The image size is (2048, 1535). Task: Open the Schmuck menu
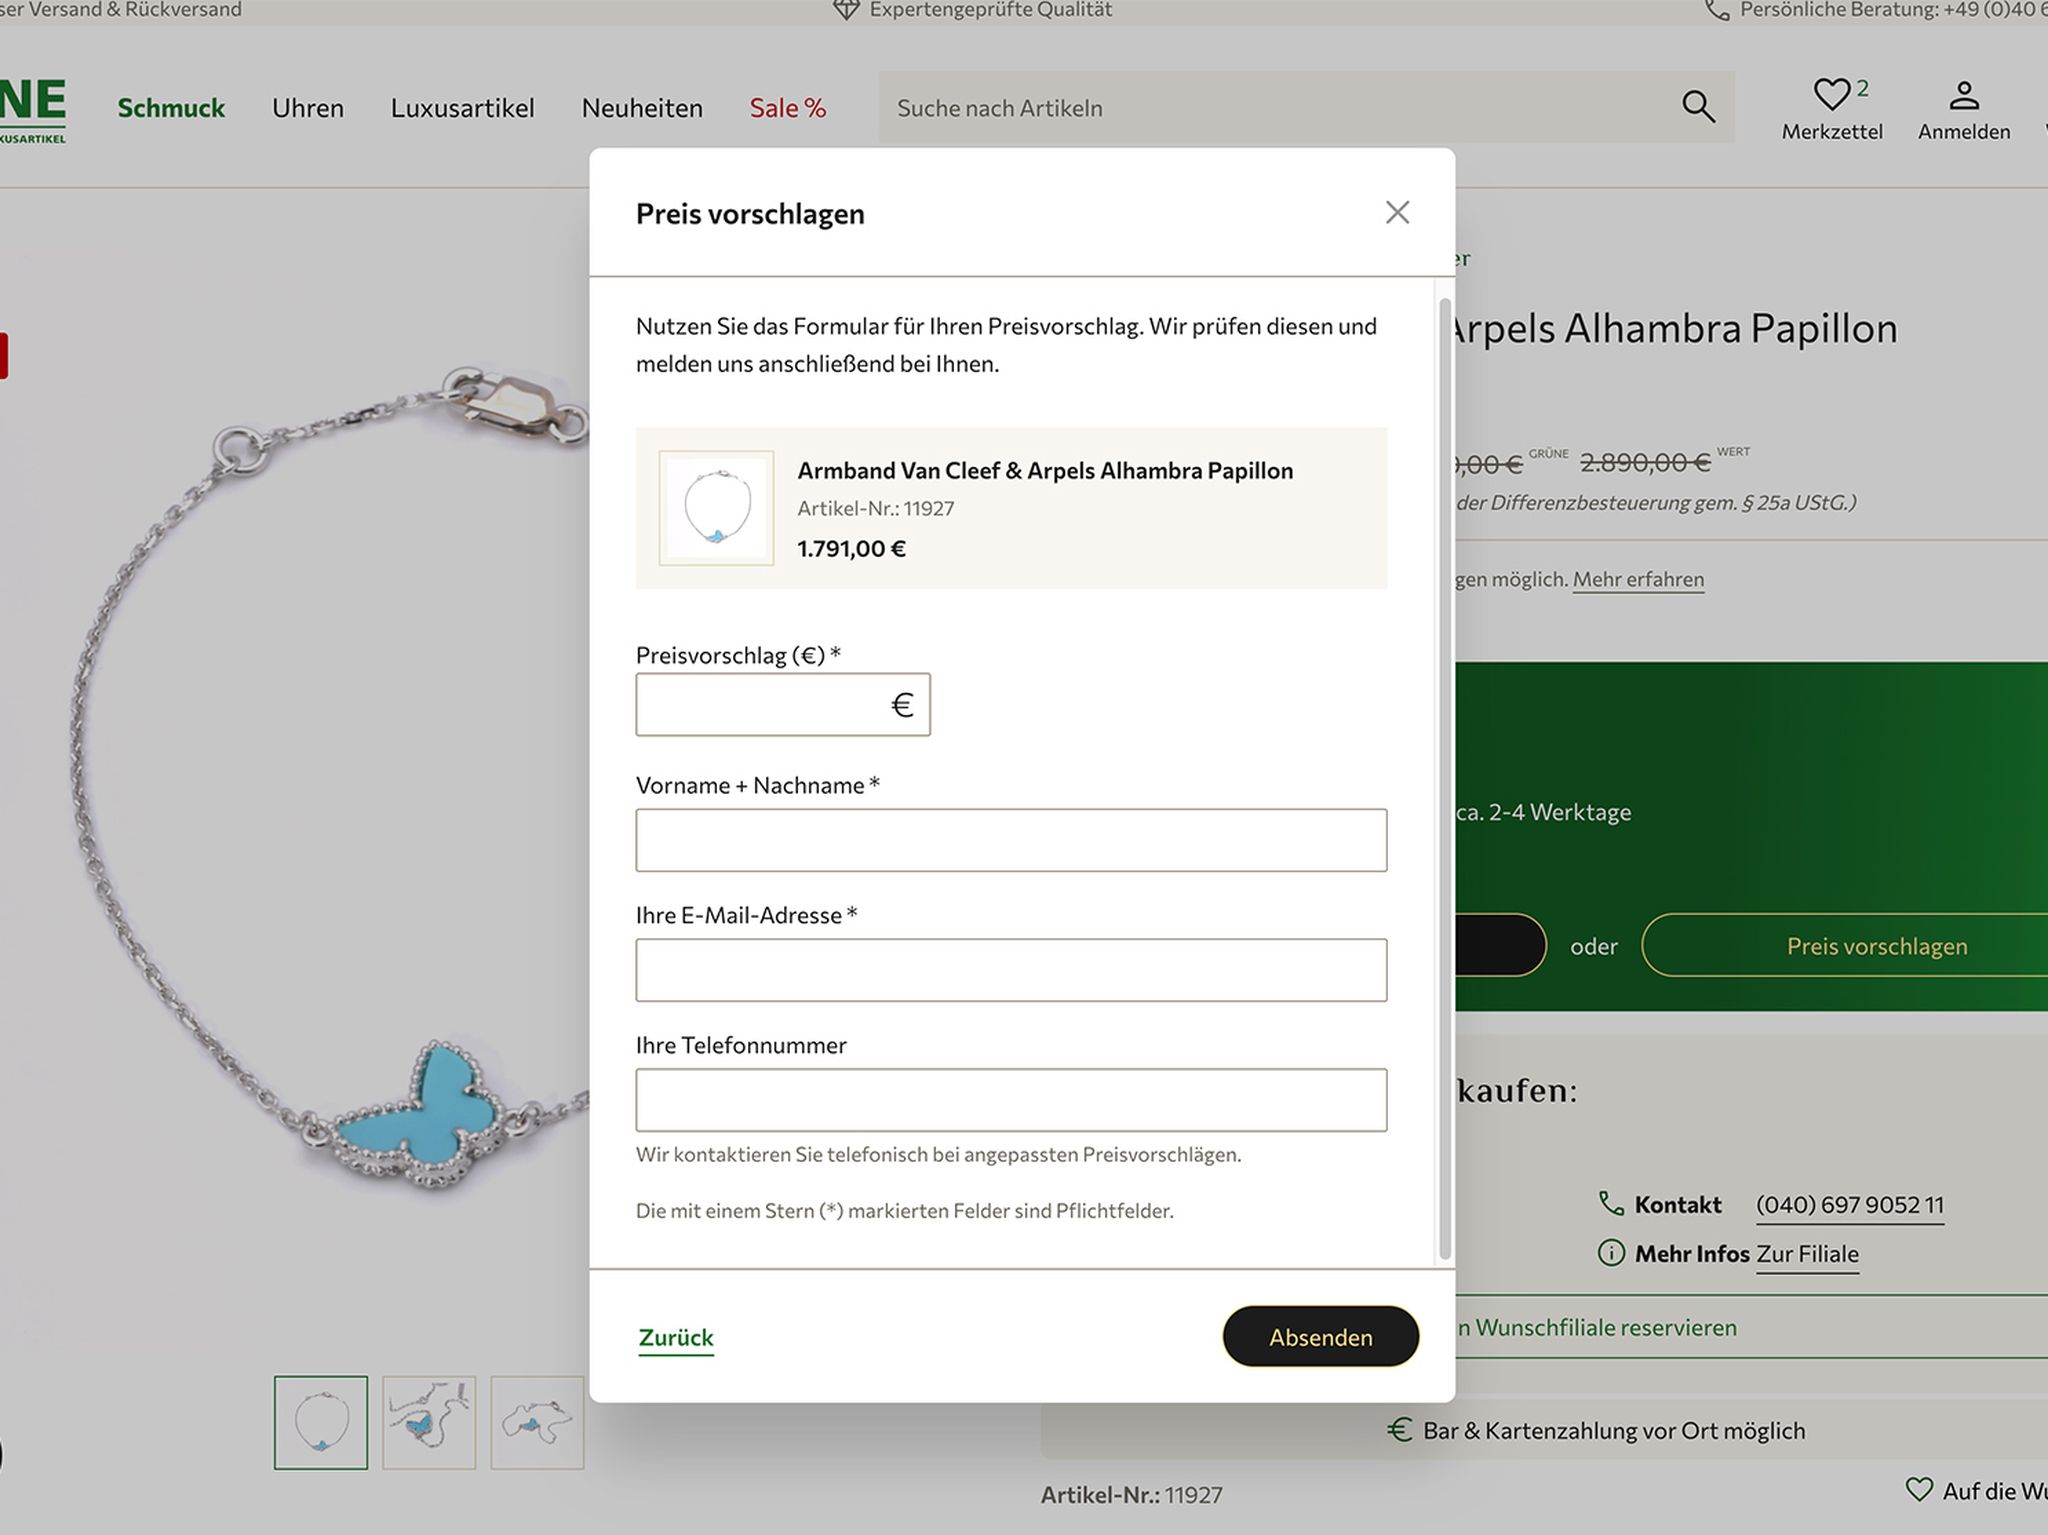pyautogui.click(x=171, y=108)
